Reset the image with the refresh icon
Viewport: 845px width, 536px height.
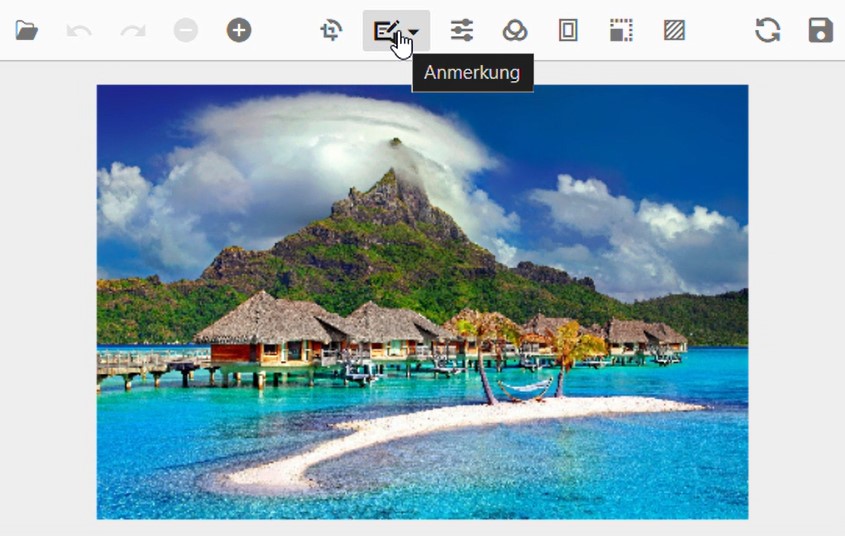767,30
